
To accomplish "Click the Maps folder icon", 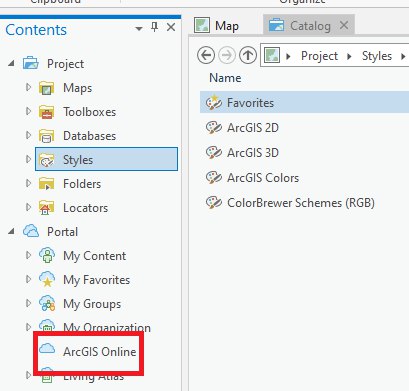I will 46,88.
